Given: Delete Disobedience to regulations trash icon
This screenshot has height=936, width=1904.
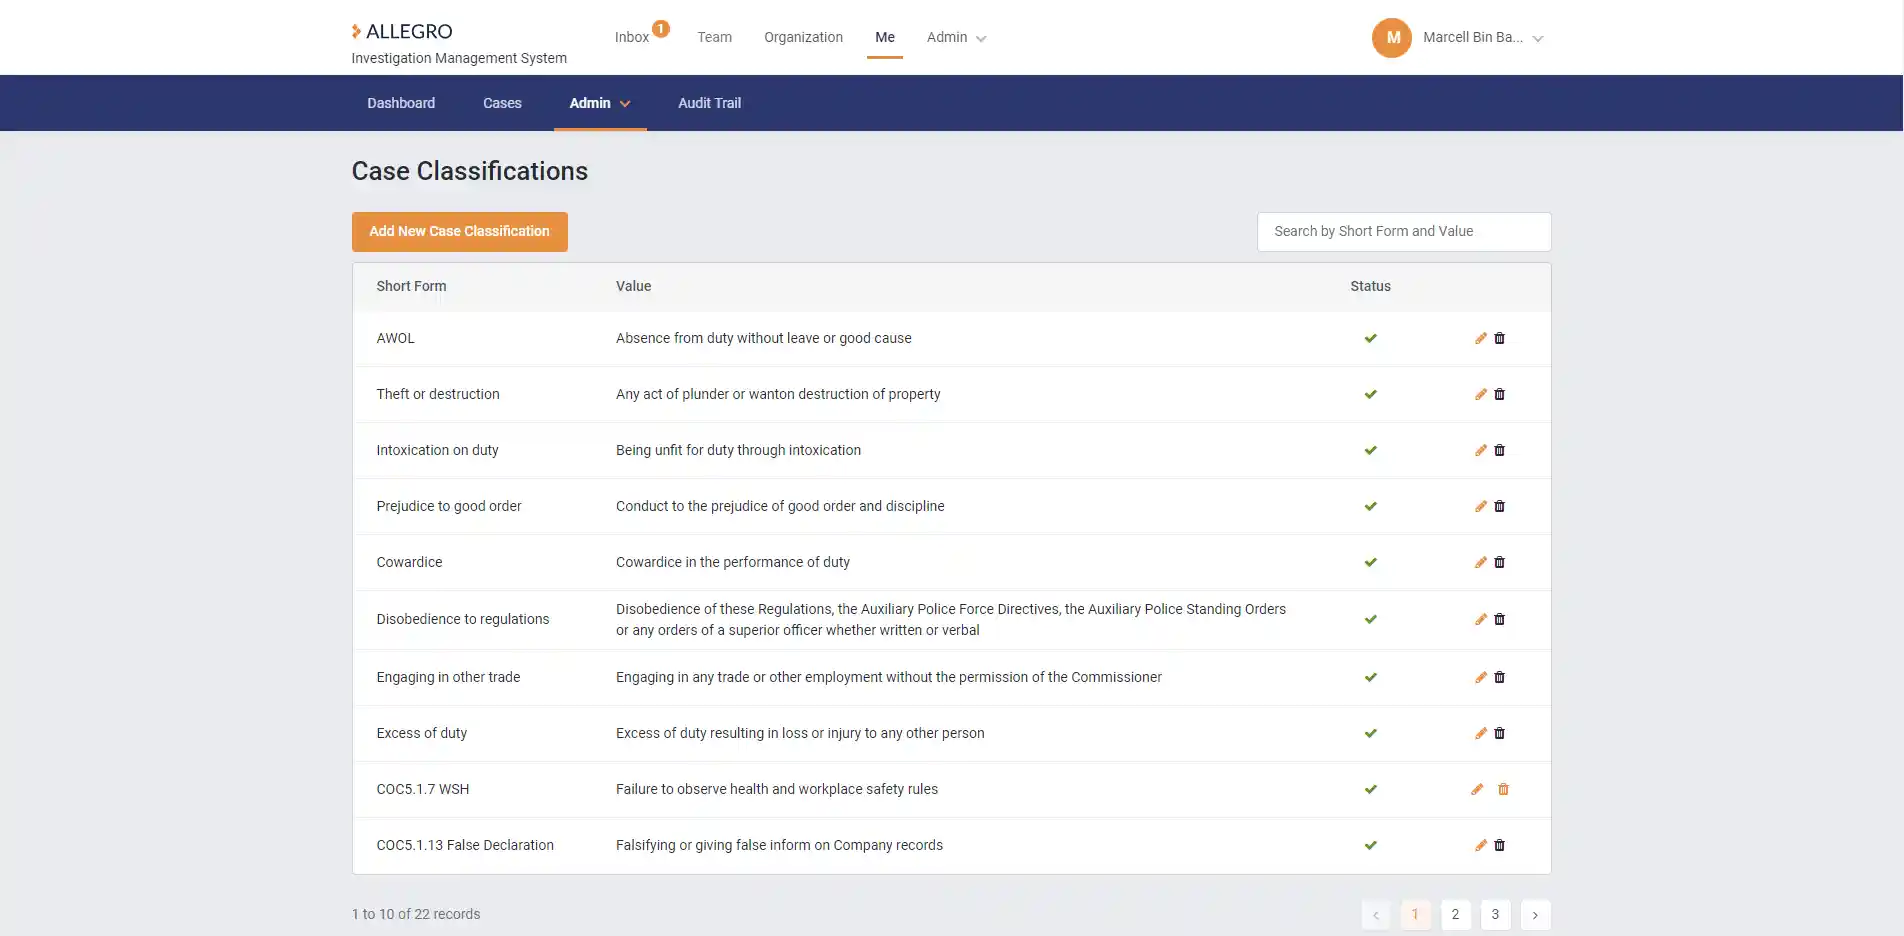Looking at the screenshot, I should [1499, 619].
